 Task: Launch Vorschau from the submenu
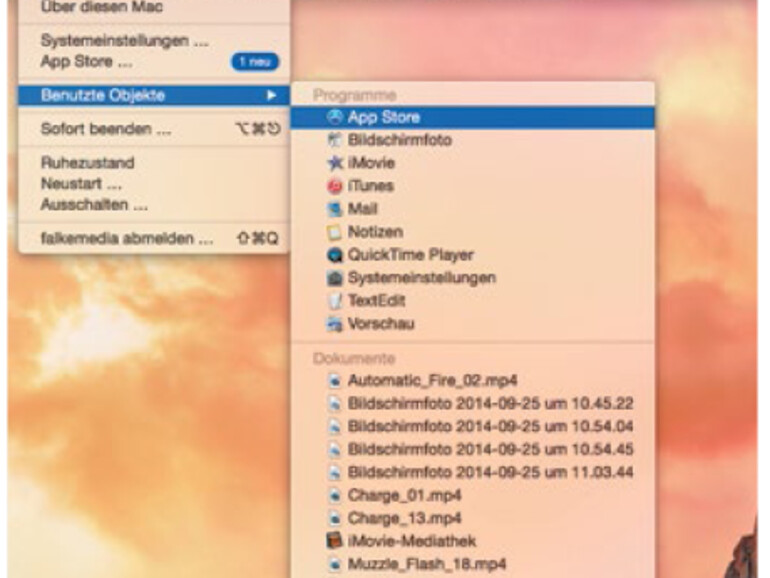pos(472,324)
